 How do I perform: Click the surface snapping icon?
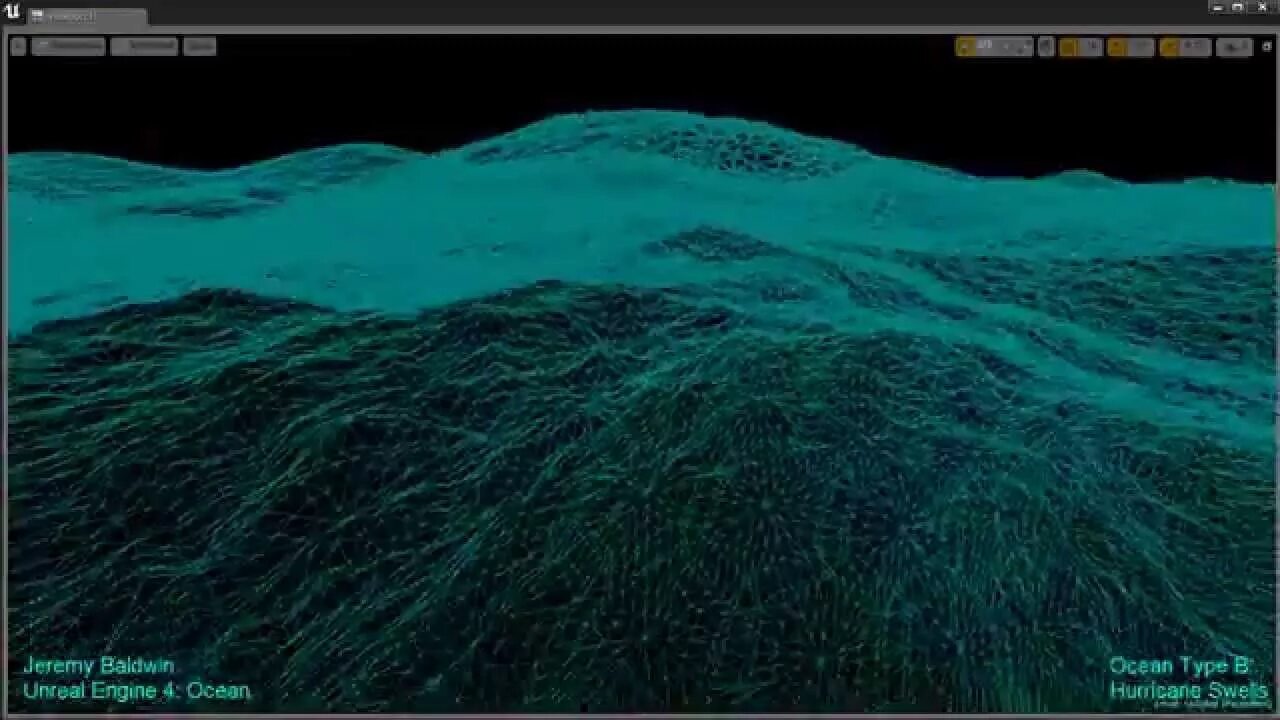[x=1043, y=46]
